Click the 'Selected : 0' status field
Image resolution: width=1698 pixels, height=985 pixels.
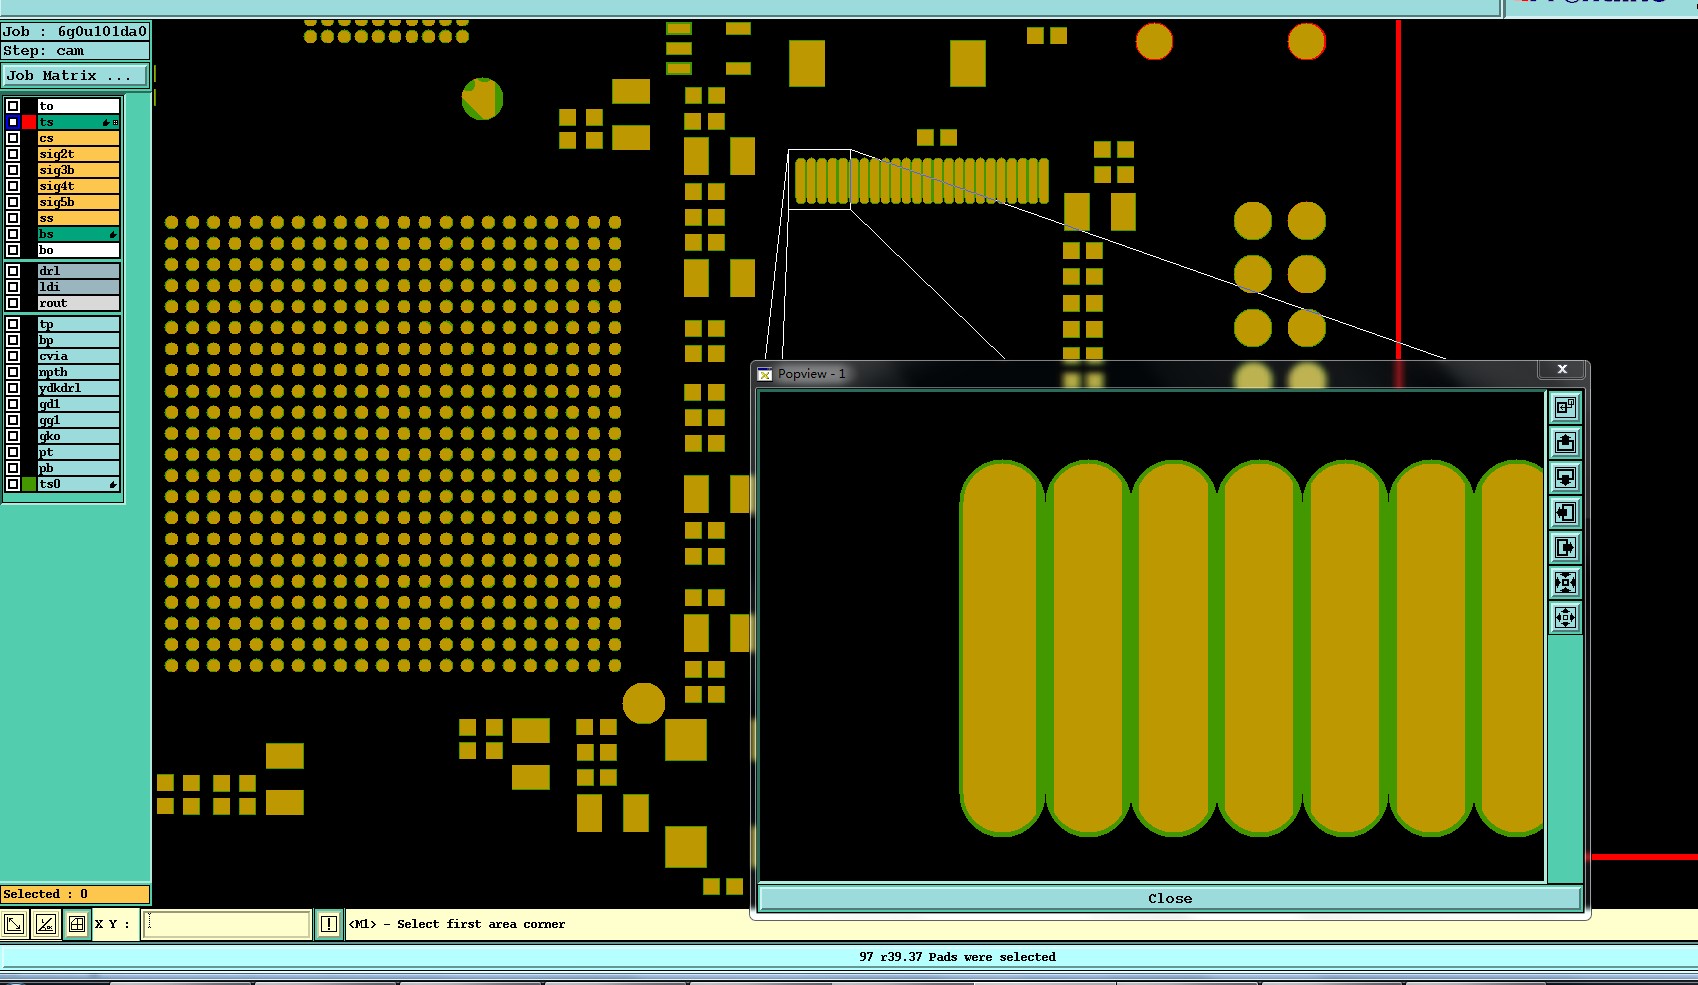point(75,894)
